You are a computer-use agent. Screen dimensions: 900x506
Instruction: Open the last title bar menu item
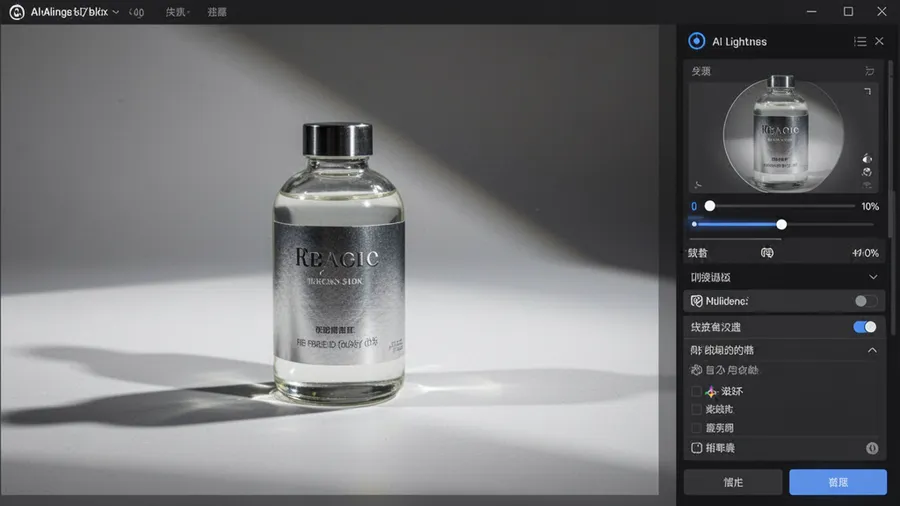pyautogui.click(x=217, y=12)
